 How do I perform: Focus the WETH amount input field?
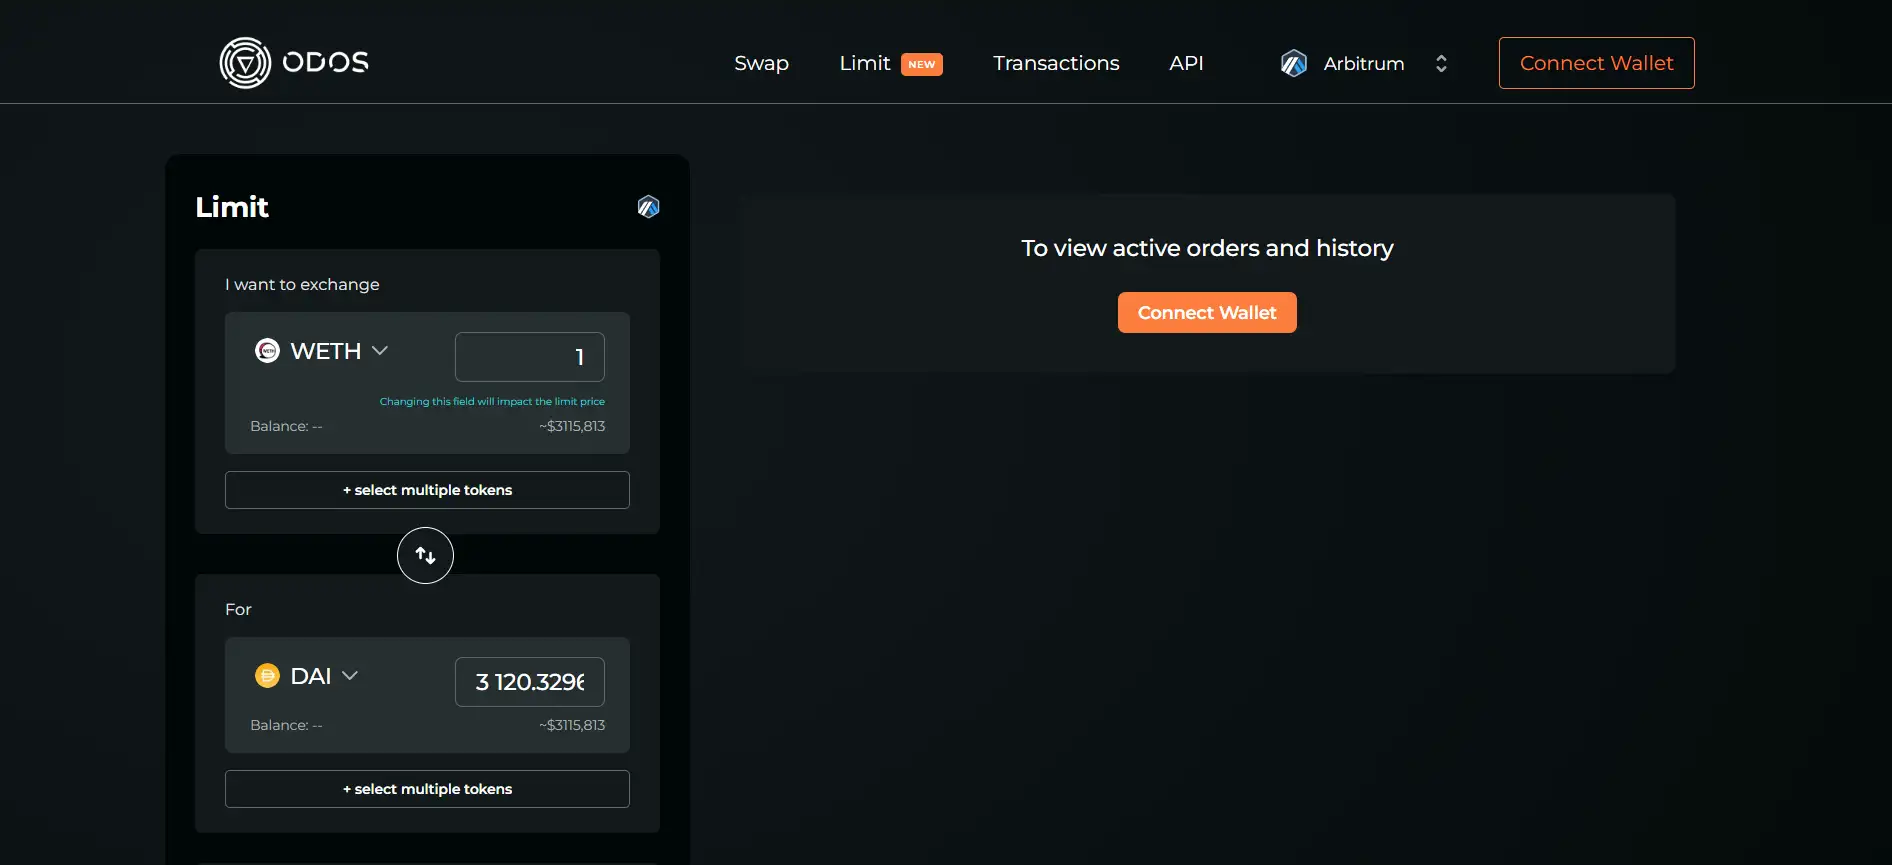[x=529, y=357]
